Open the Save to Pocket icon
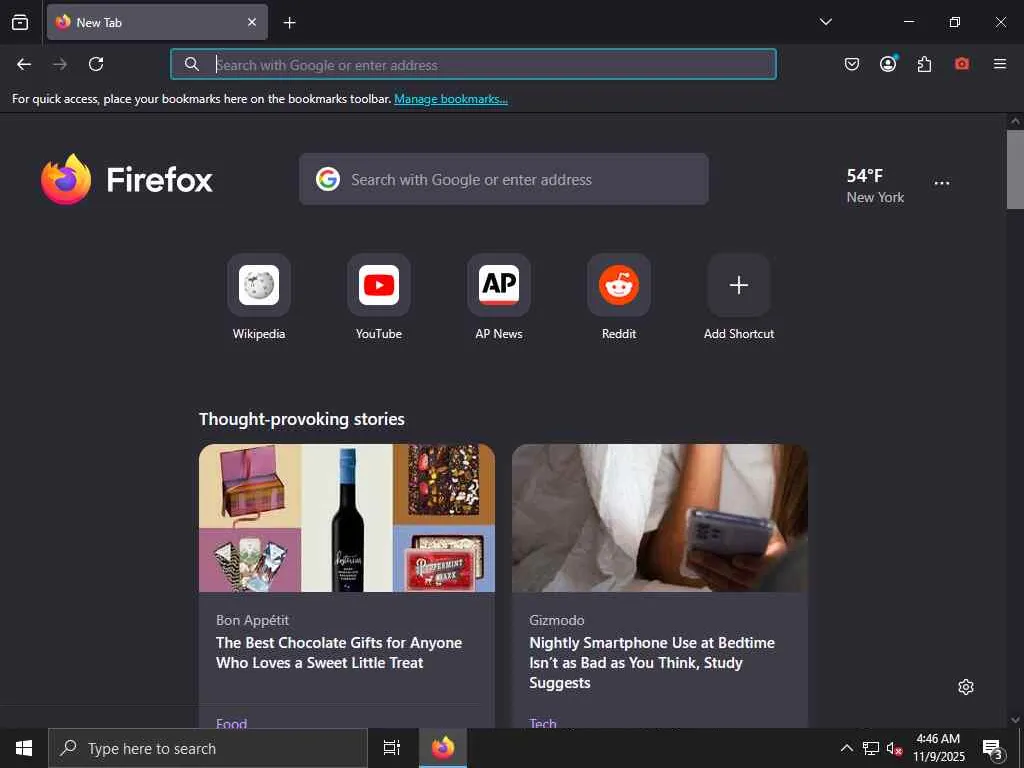The height and width of the screenshot is (768, 1024). (x=852, y=64)
